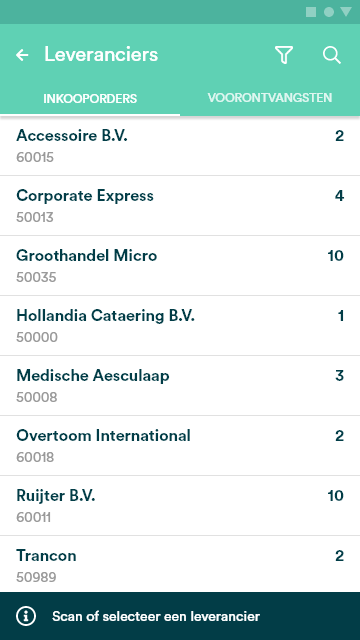Open Overtoom International entry

pos(180,446)
